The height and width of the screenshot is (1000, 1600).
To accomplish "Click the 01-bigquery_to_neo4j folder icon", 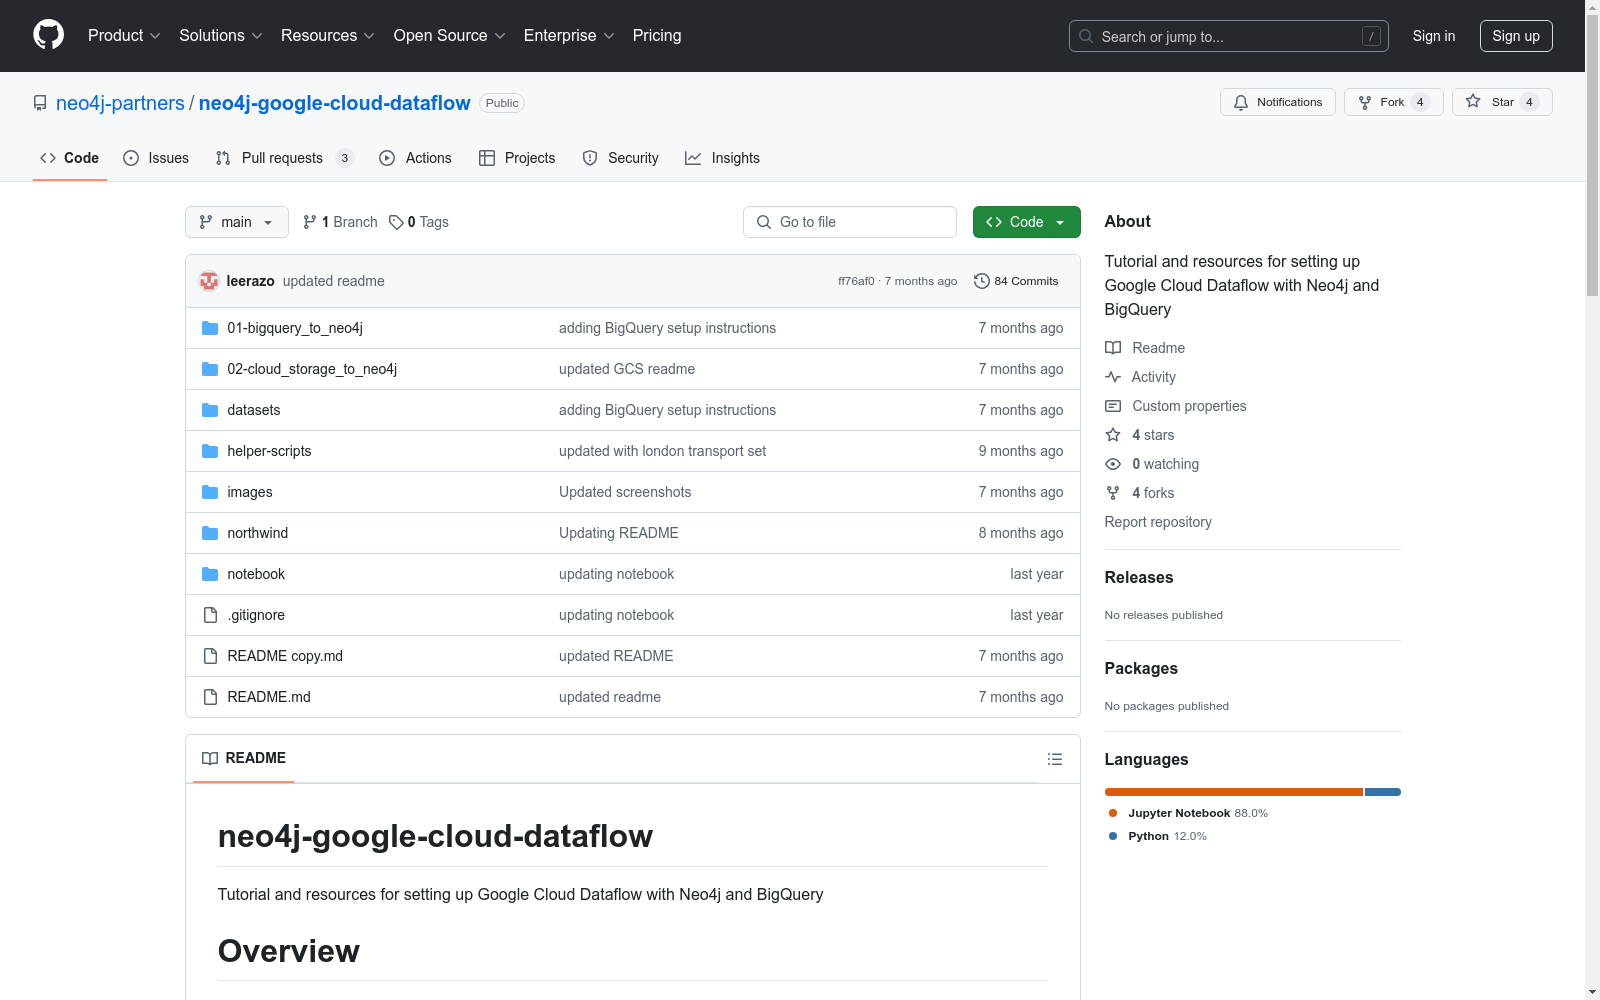I will [210, 328].
